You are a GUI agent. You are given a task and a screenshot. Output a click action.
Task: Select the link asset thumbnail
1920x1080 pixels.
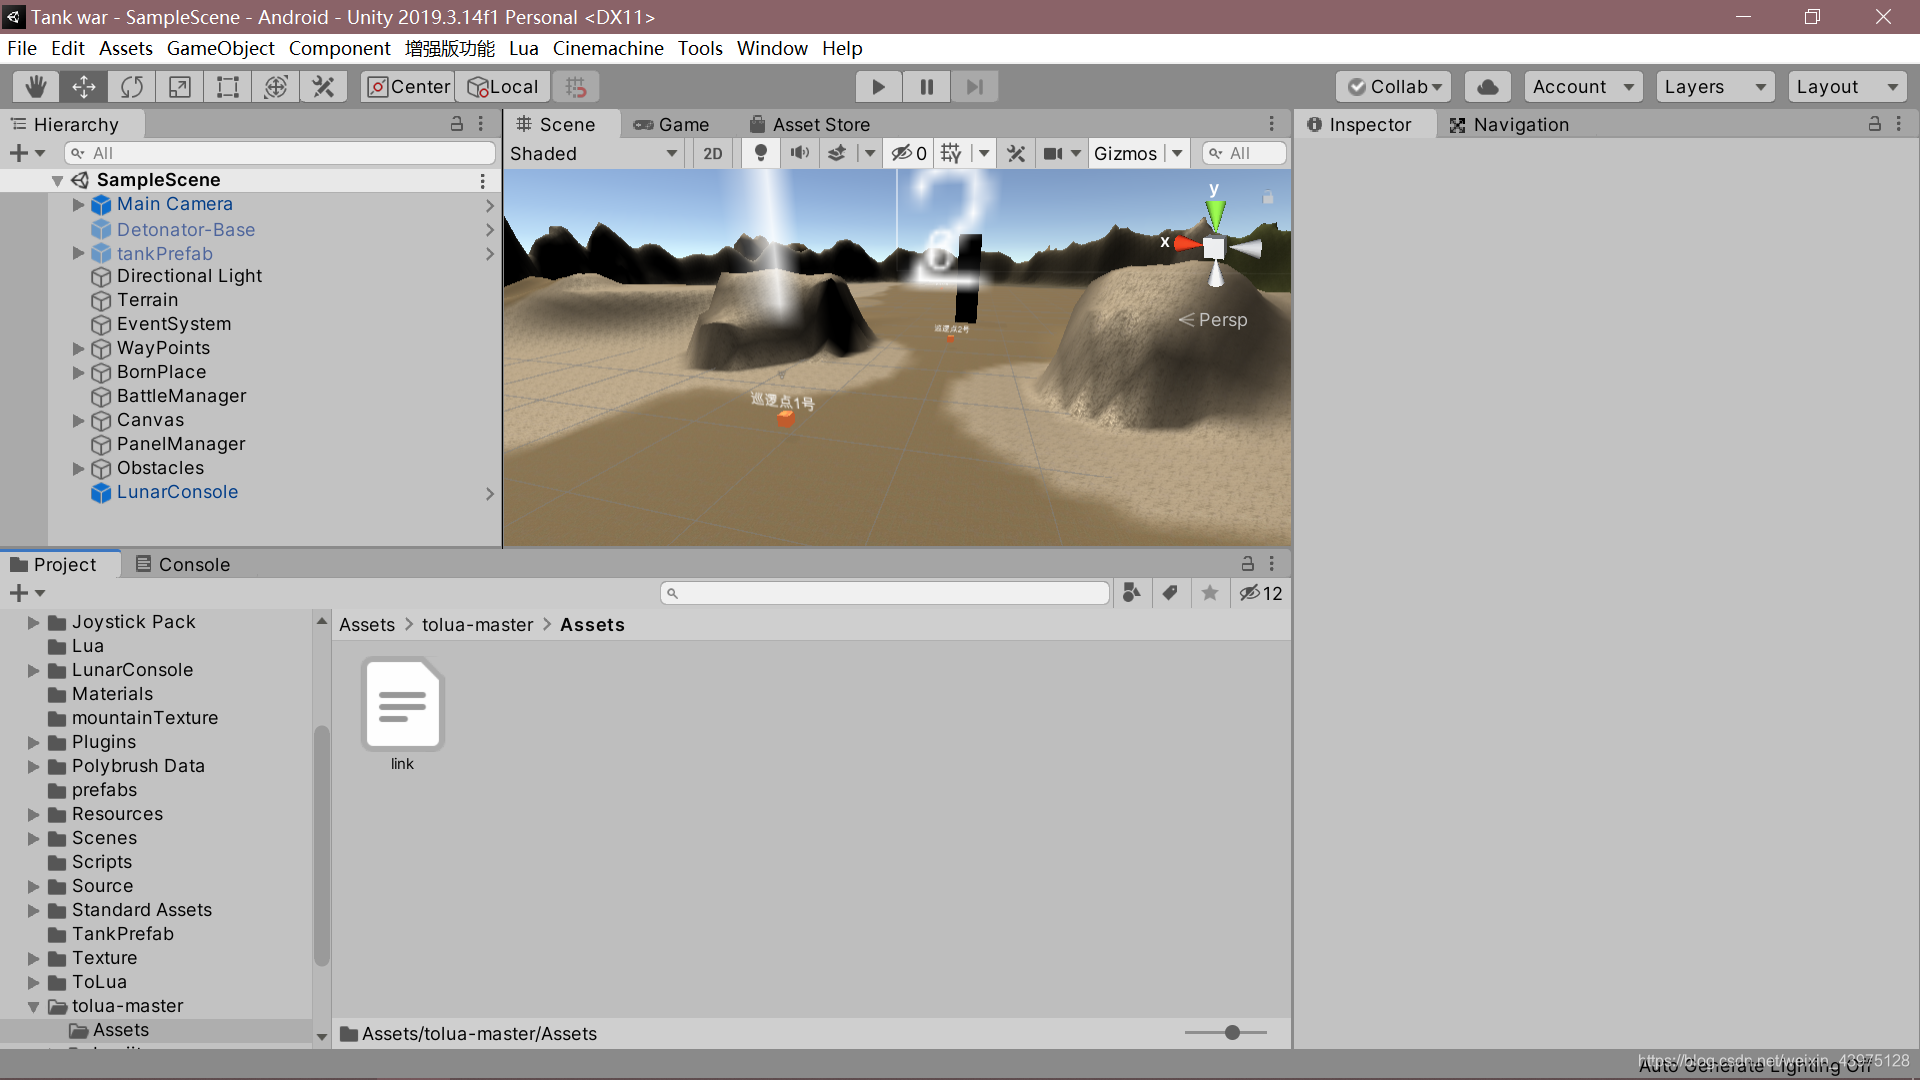coord(402,705)
